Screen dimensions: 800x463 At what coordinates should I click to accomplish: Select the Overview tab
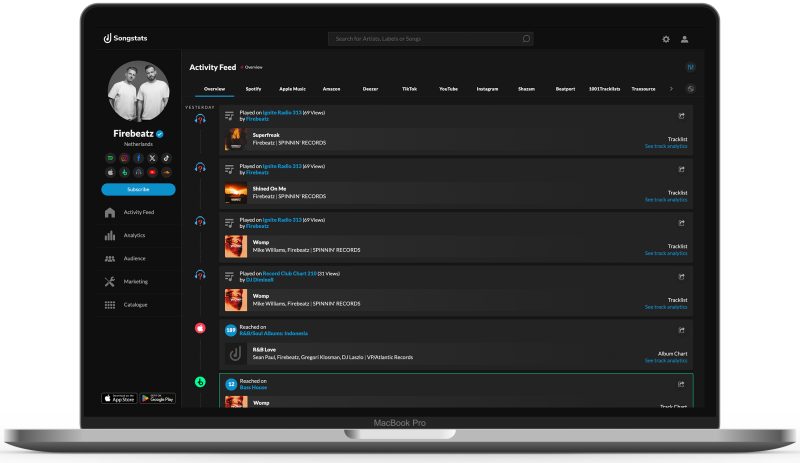214,89
